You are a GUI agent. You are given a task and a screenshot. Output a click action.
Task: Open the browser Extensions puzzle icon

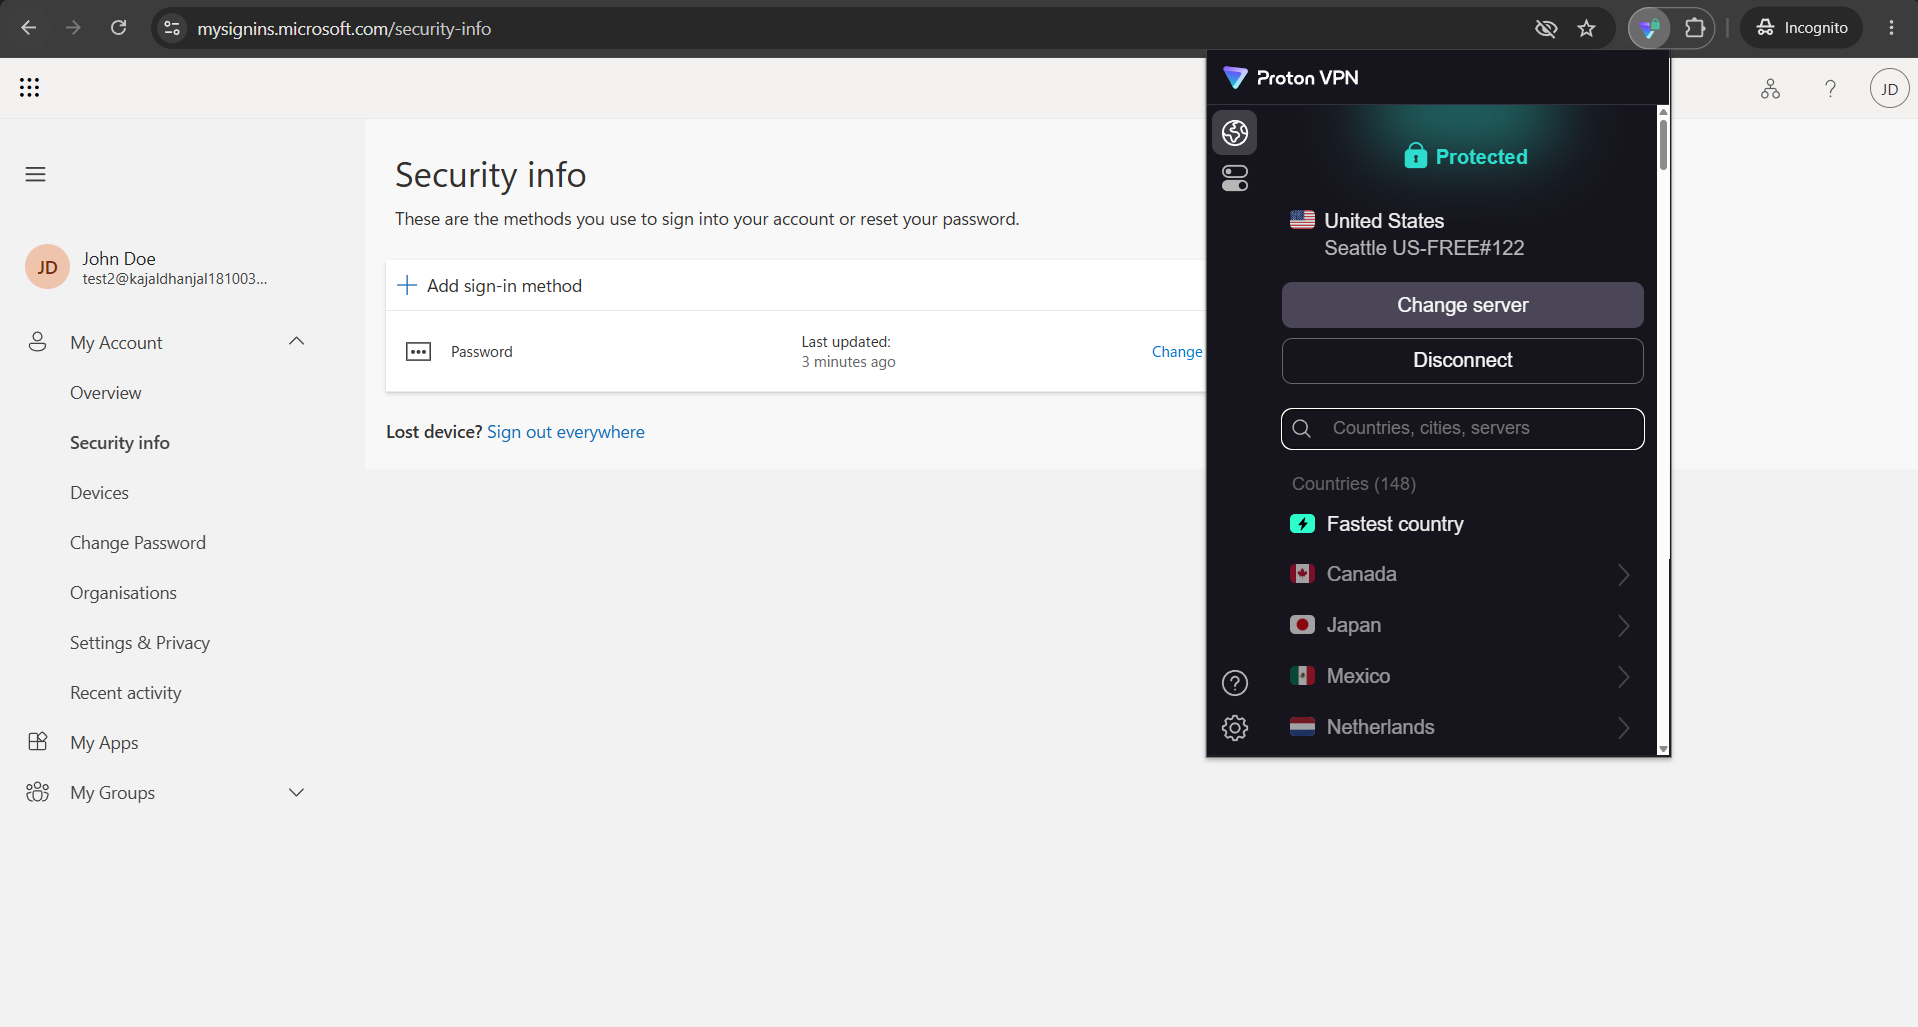tap(1695, 28)
